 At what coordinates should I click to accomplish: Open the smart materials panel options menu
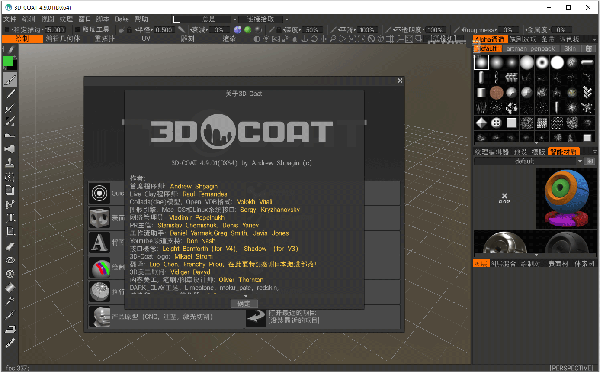595,152
